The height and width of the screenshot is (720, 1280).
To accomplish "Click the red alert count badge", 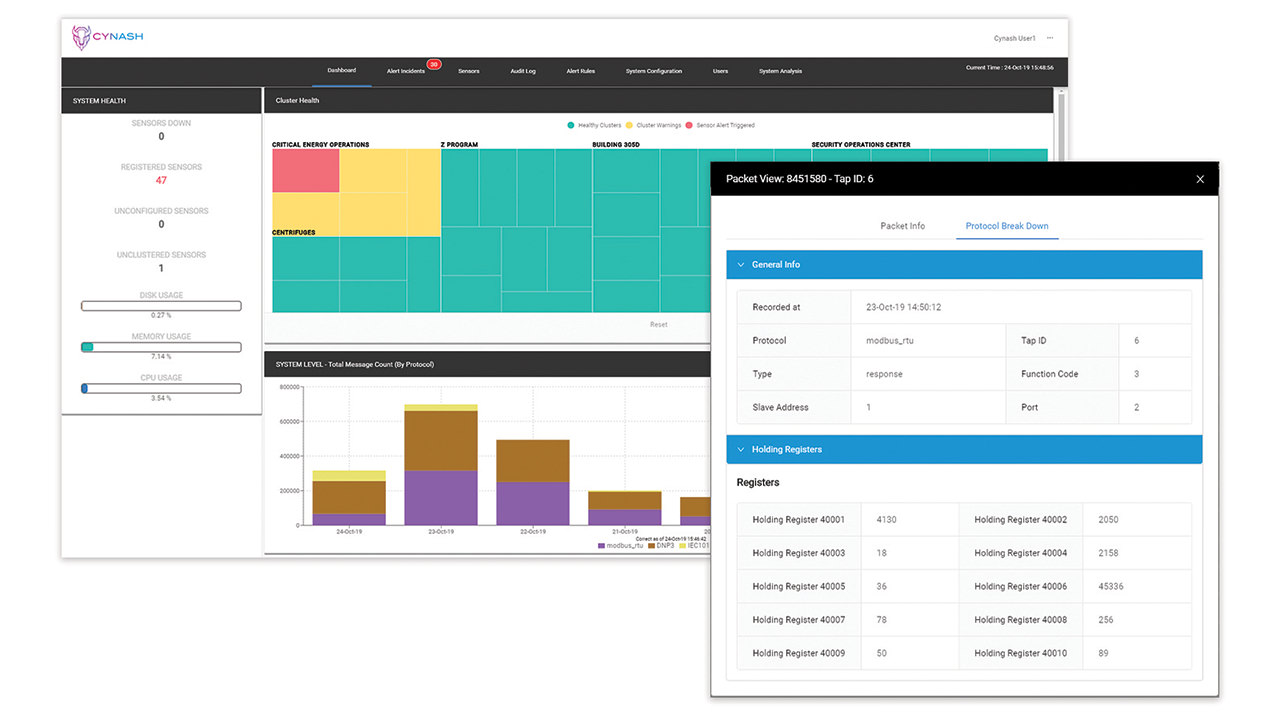I will pyautogui.click(x=434, y=64).
